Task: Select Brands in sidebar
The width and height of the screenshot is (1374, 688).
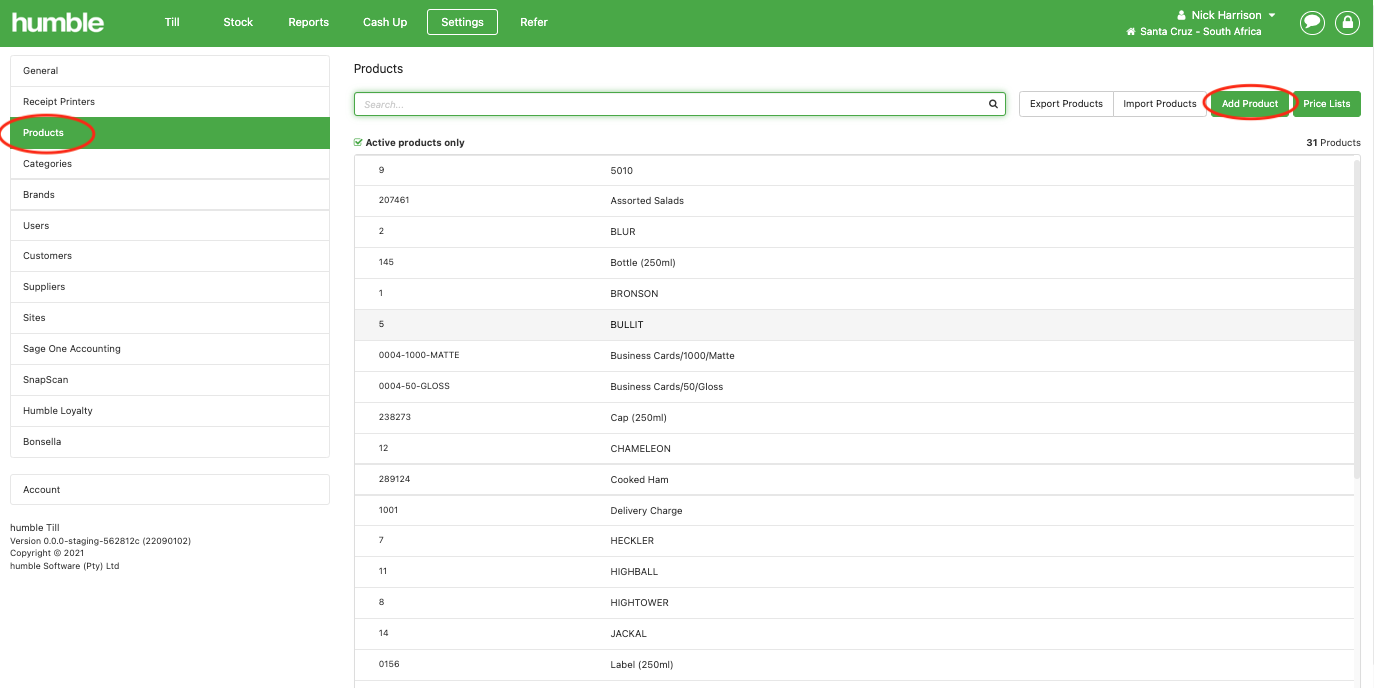Action: point(170,195)
